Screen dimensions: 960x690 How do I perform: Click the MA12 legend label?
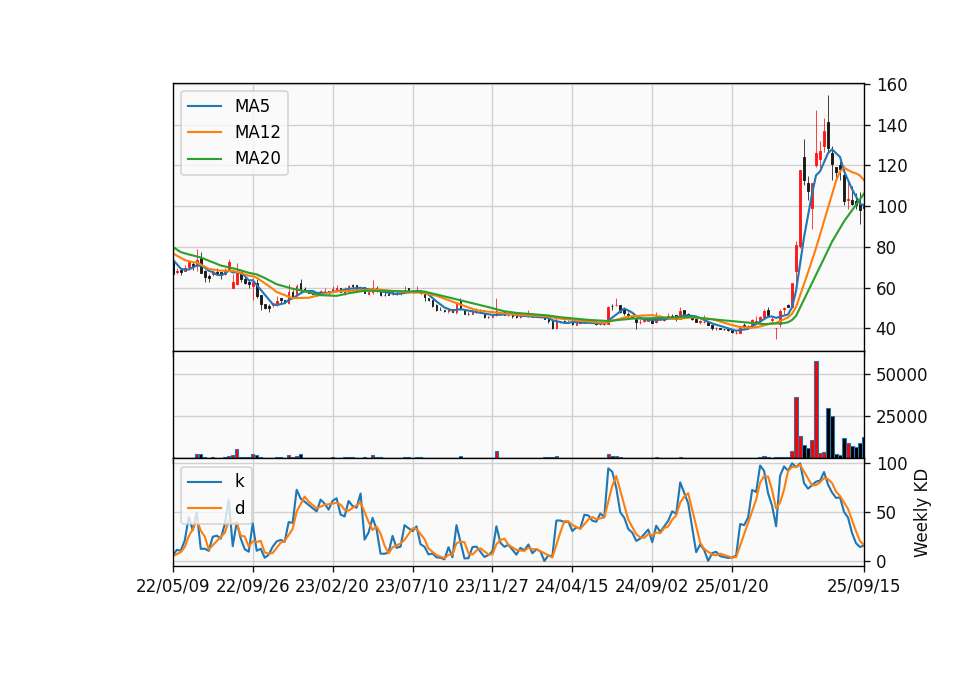[x=257, y=132]
